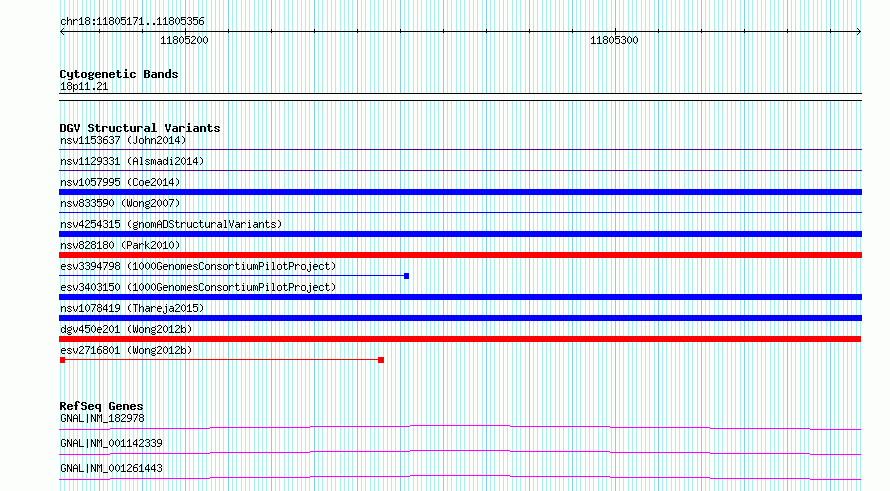Click the right arrow of the ruler
Image resolution: width=890 pixels, height=491 pixels.
[x=858, y=32]
